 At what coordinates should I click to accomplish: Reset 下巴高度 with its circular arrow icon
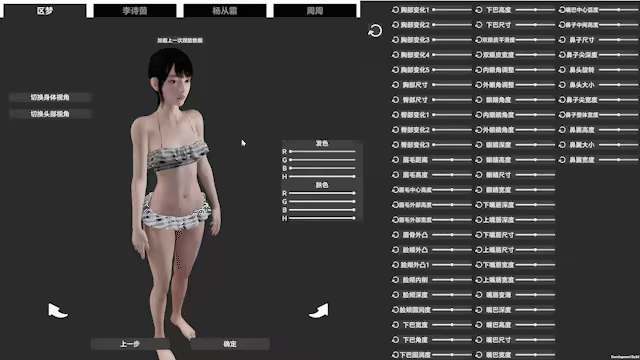click(x=479, y=10)
